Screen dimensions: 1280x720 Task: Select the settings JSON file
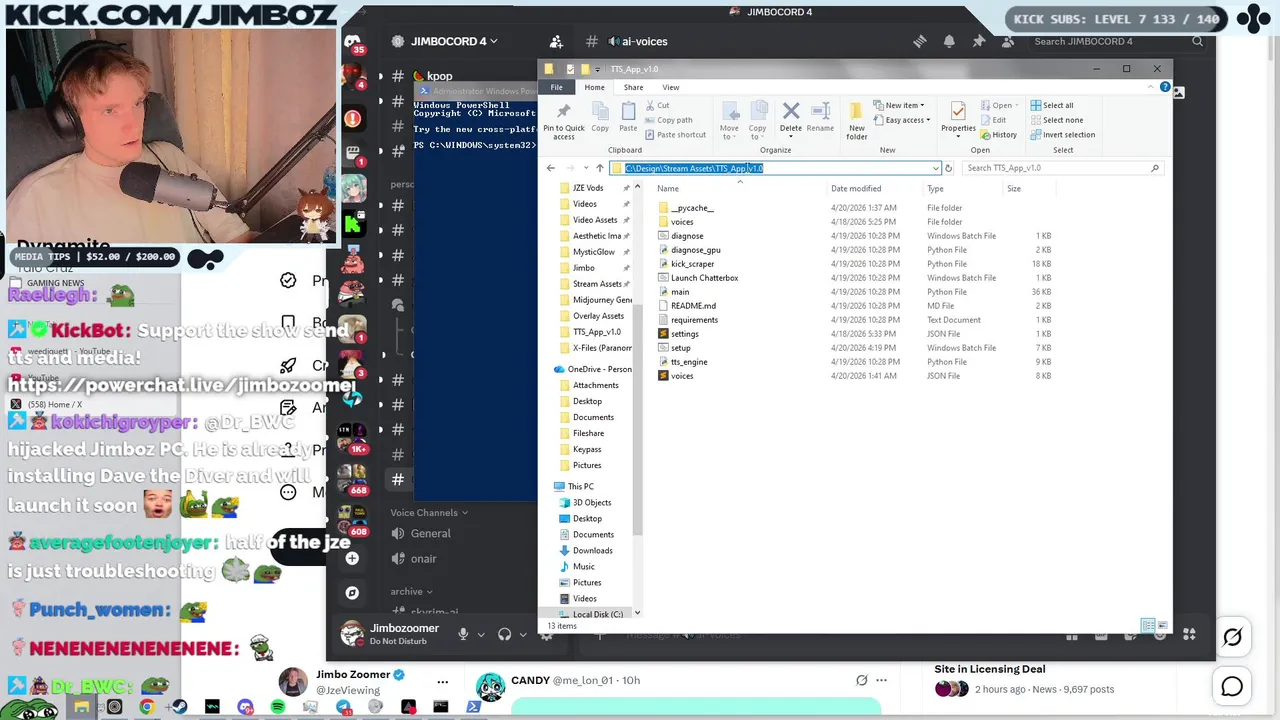point(684,334)
